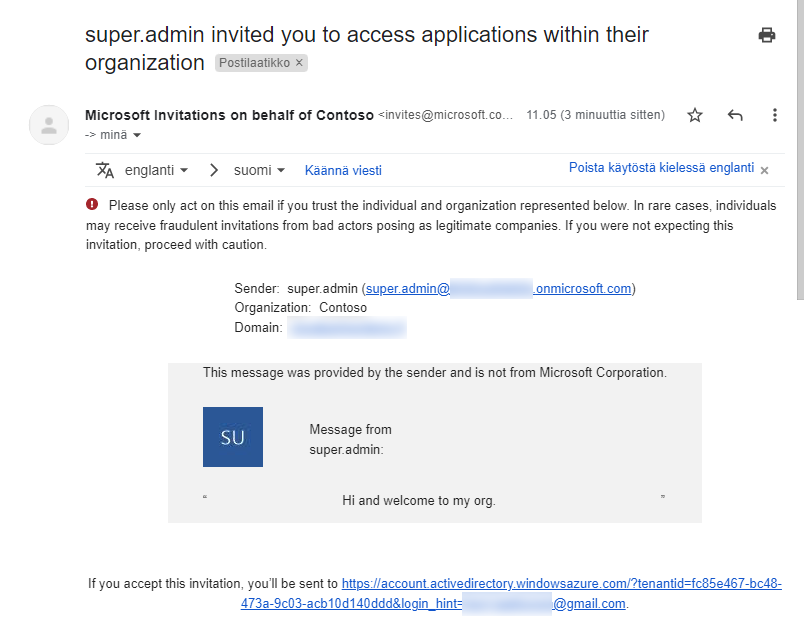This screenshot has height=639, width=804.
Task: Open the super.admin onmicrosoft.com email link
Action: click(498, 289)
